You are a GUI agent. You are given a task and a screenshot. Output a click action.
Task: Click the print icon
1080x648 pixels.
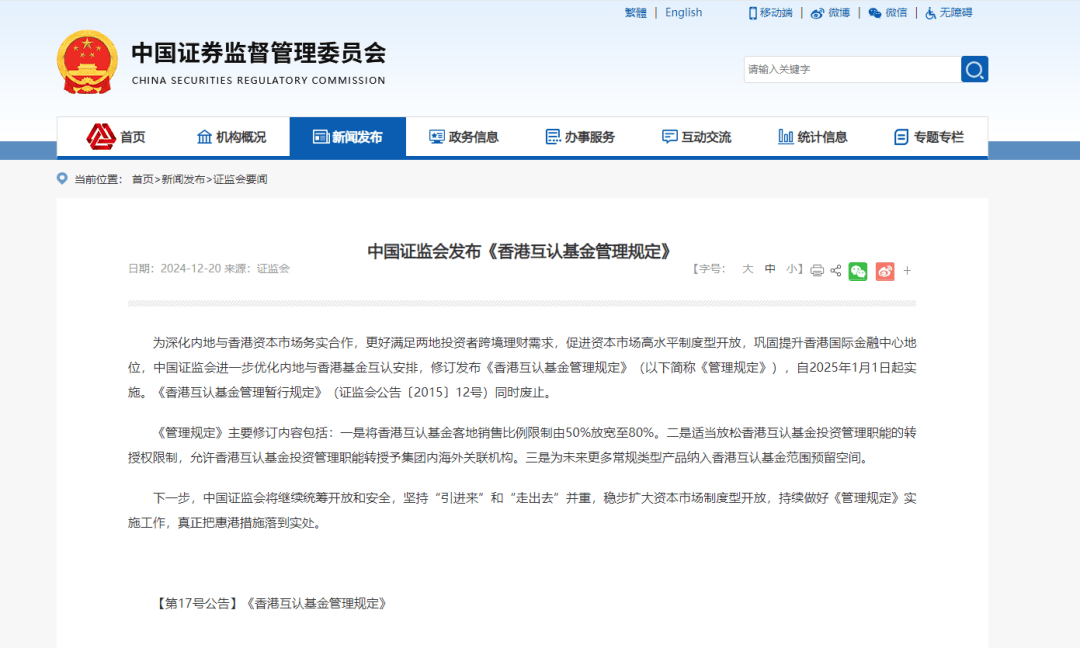pos(817,271)
